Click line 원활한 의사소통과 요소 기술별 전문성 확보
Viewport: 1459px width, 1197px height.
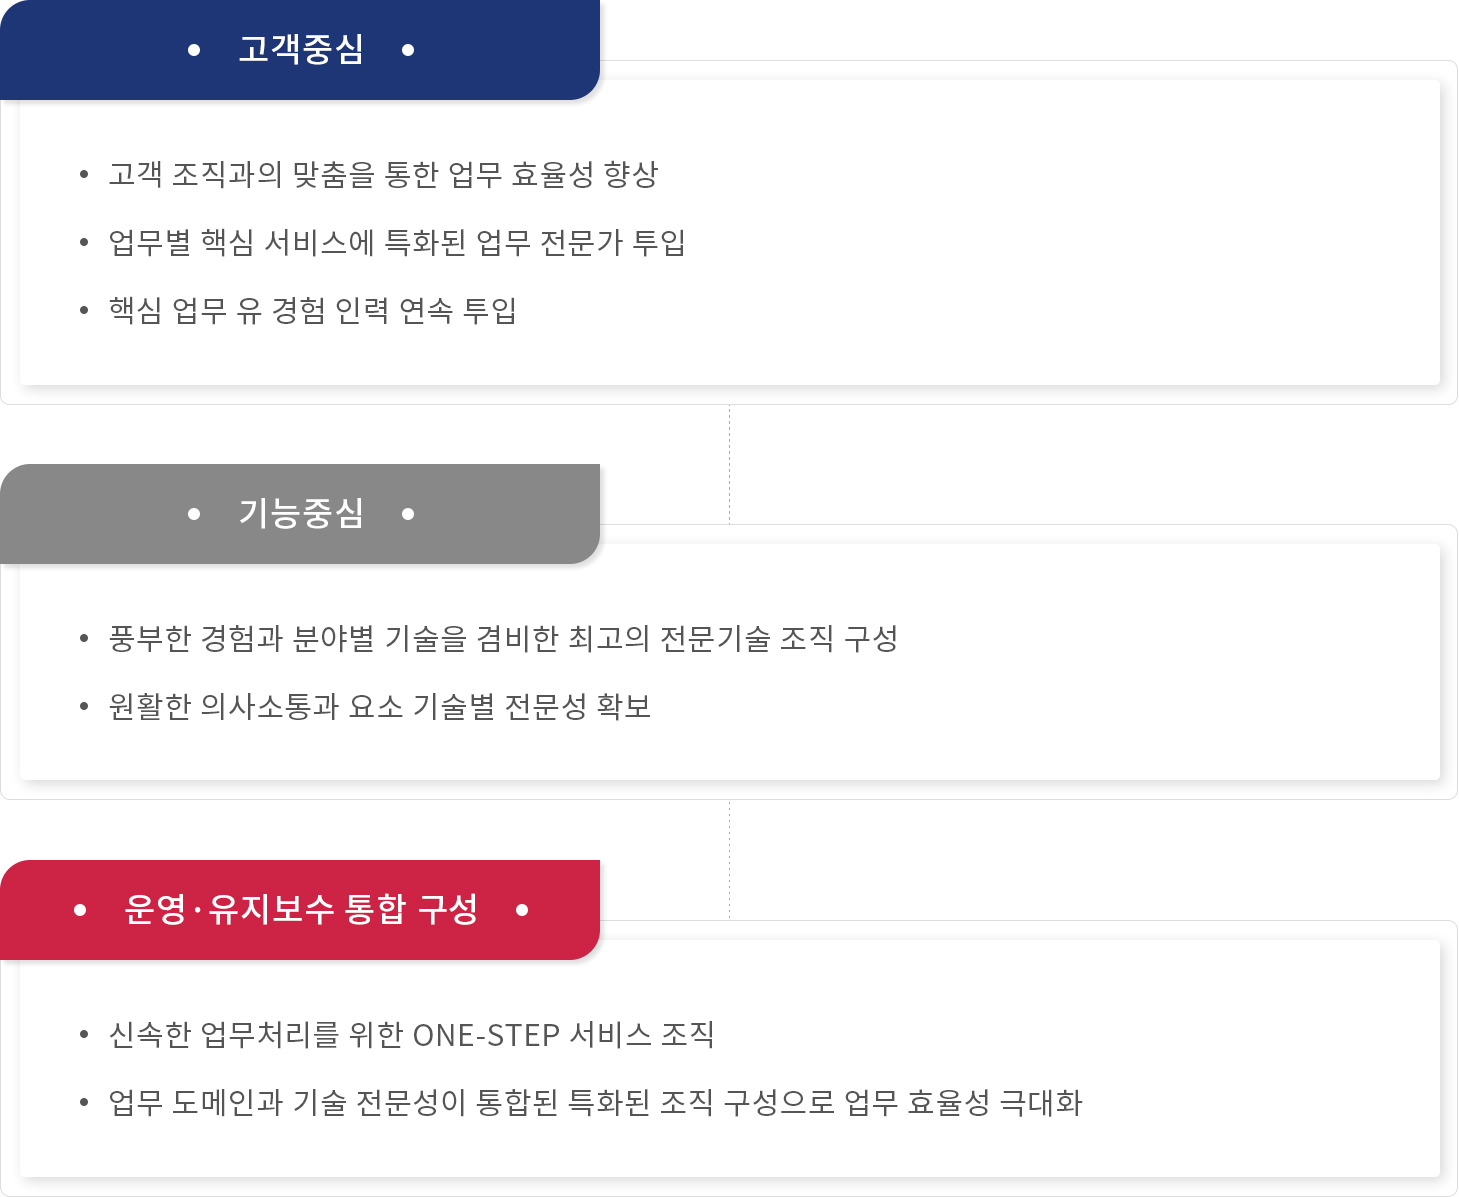point(380,707)
